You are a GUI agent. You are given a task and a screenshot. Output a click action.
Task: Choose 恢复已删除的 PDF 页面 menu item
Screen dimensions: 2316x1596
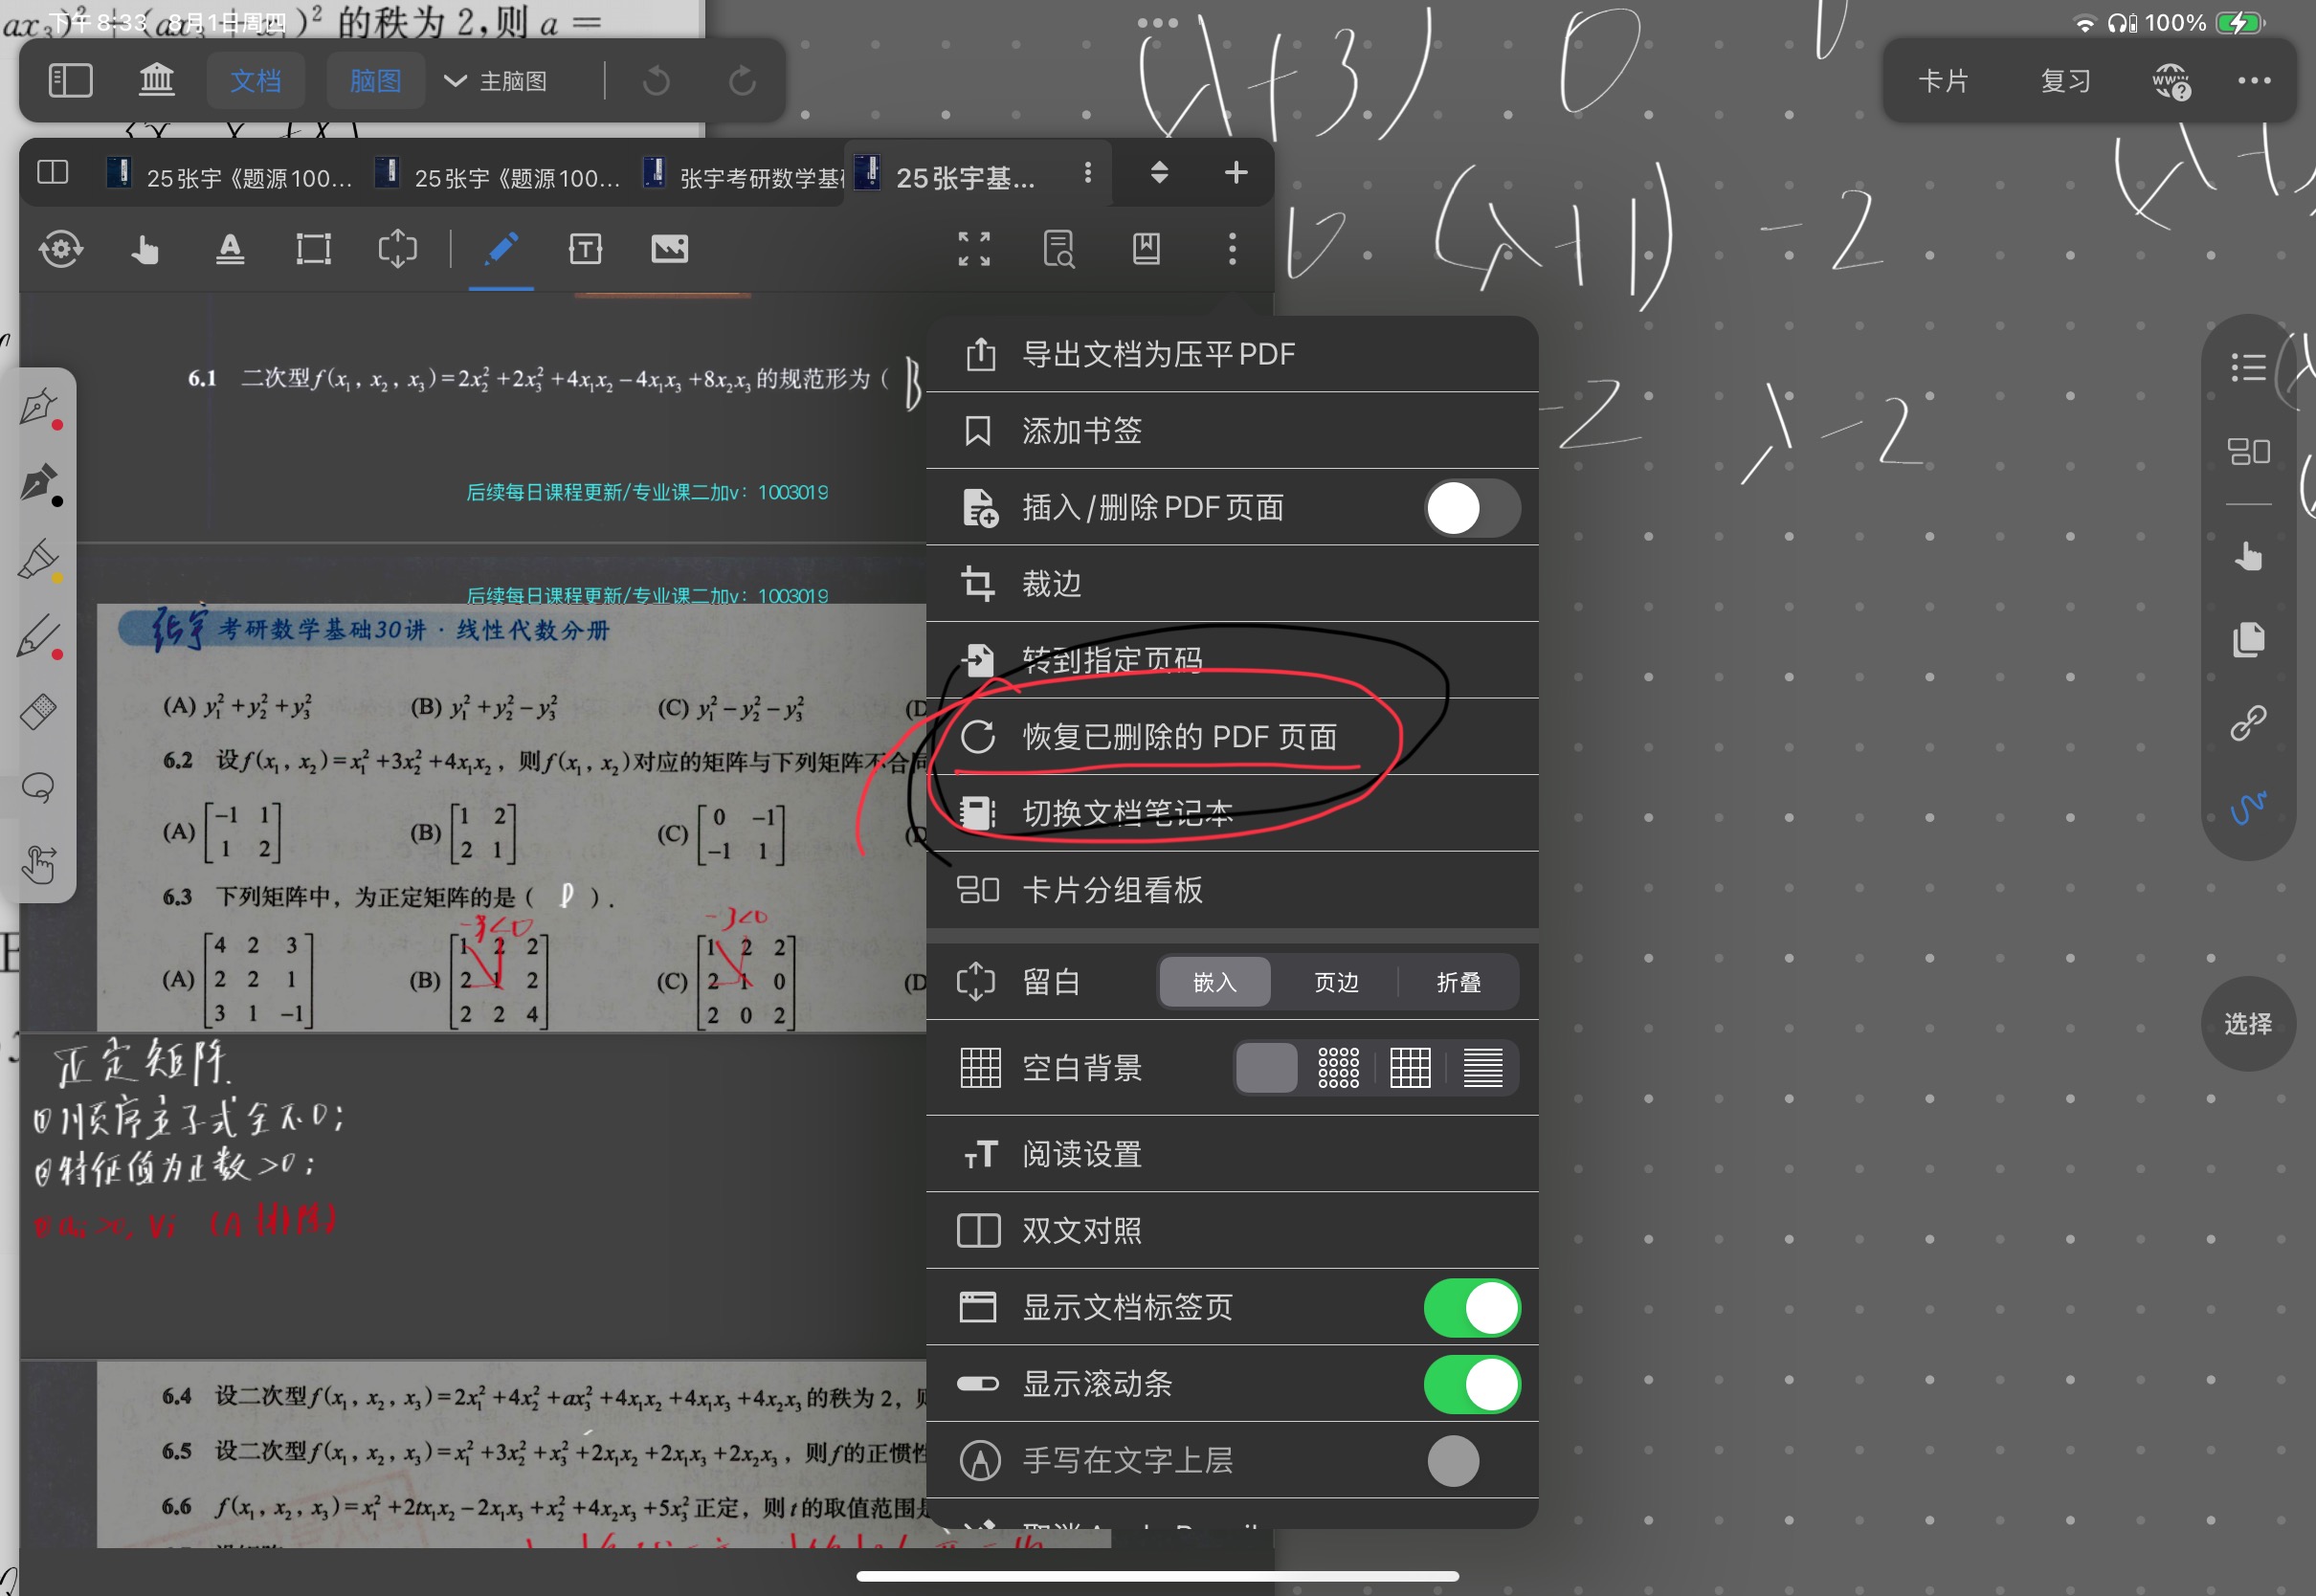point(1178,737)
